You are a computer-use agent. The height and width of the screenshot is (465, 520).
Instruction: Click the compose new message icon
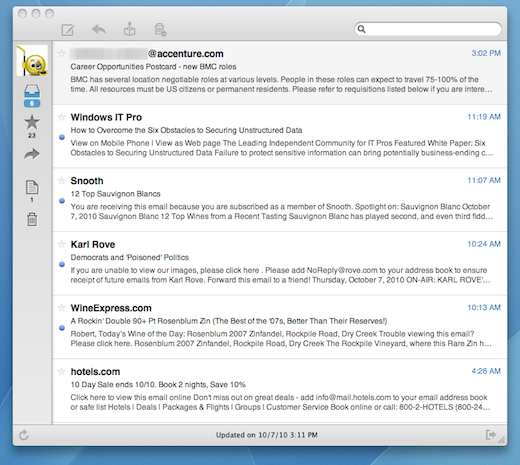[x=68, y=30]
